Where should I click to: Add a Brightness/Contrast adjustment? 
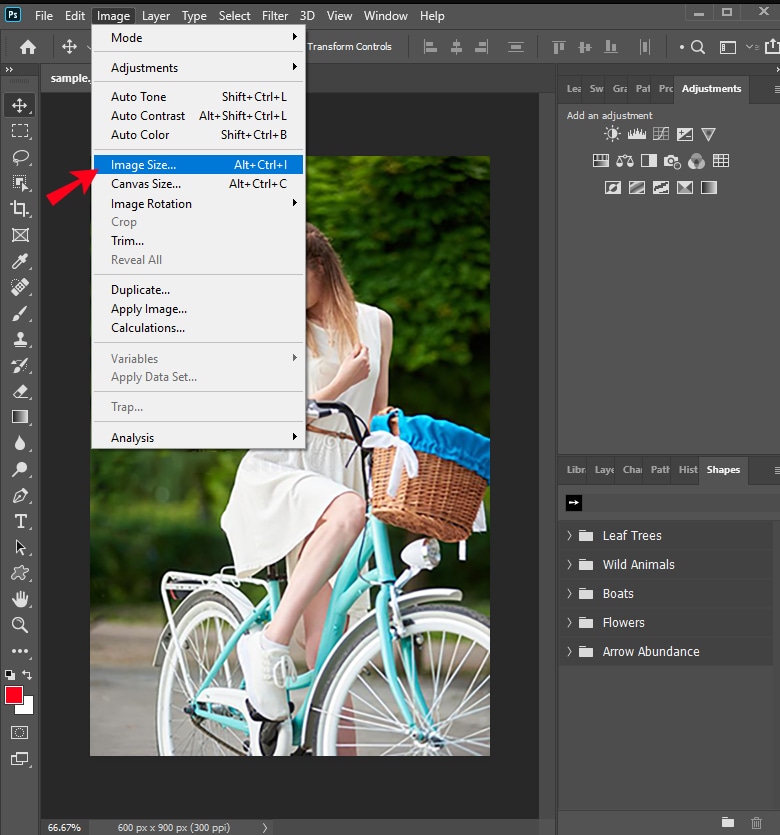pyautogui.click(x=612, y=134)
